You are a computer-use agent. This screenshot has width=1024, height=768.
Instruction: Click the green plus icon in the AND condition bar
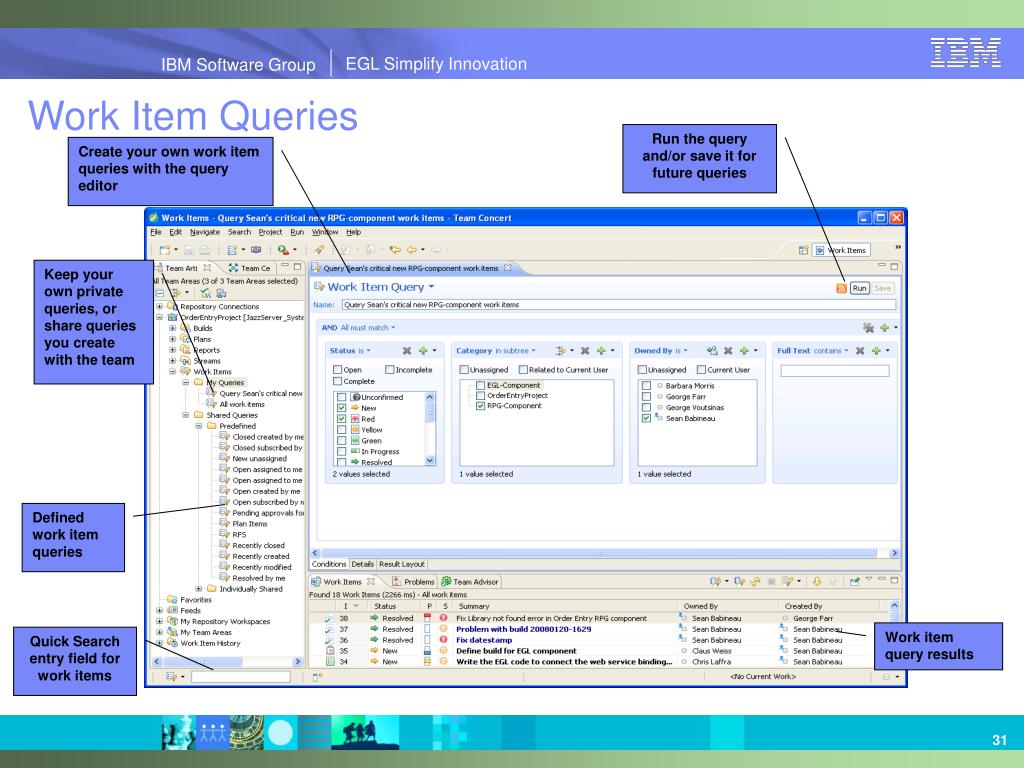coord(884,328)
